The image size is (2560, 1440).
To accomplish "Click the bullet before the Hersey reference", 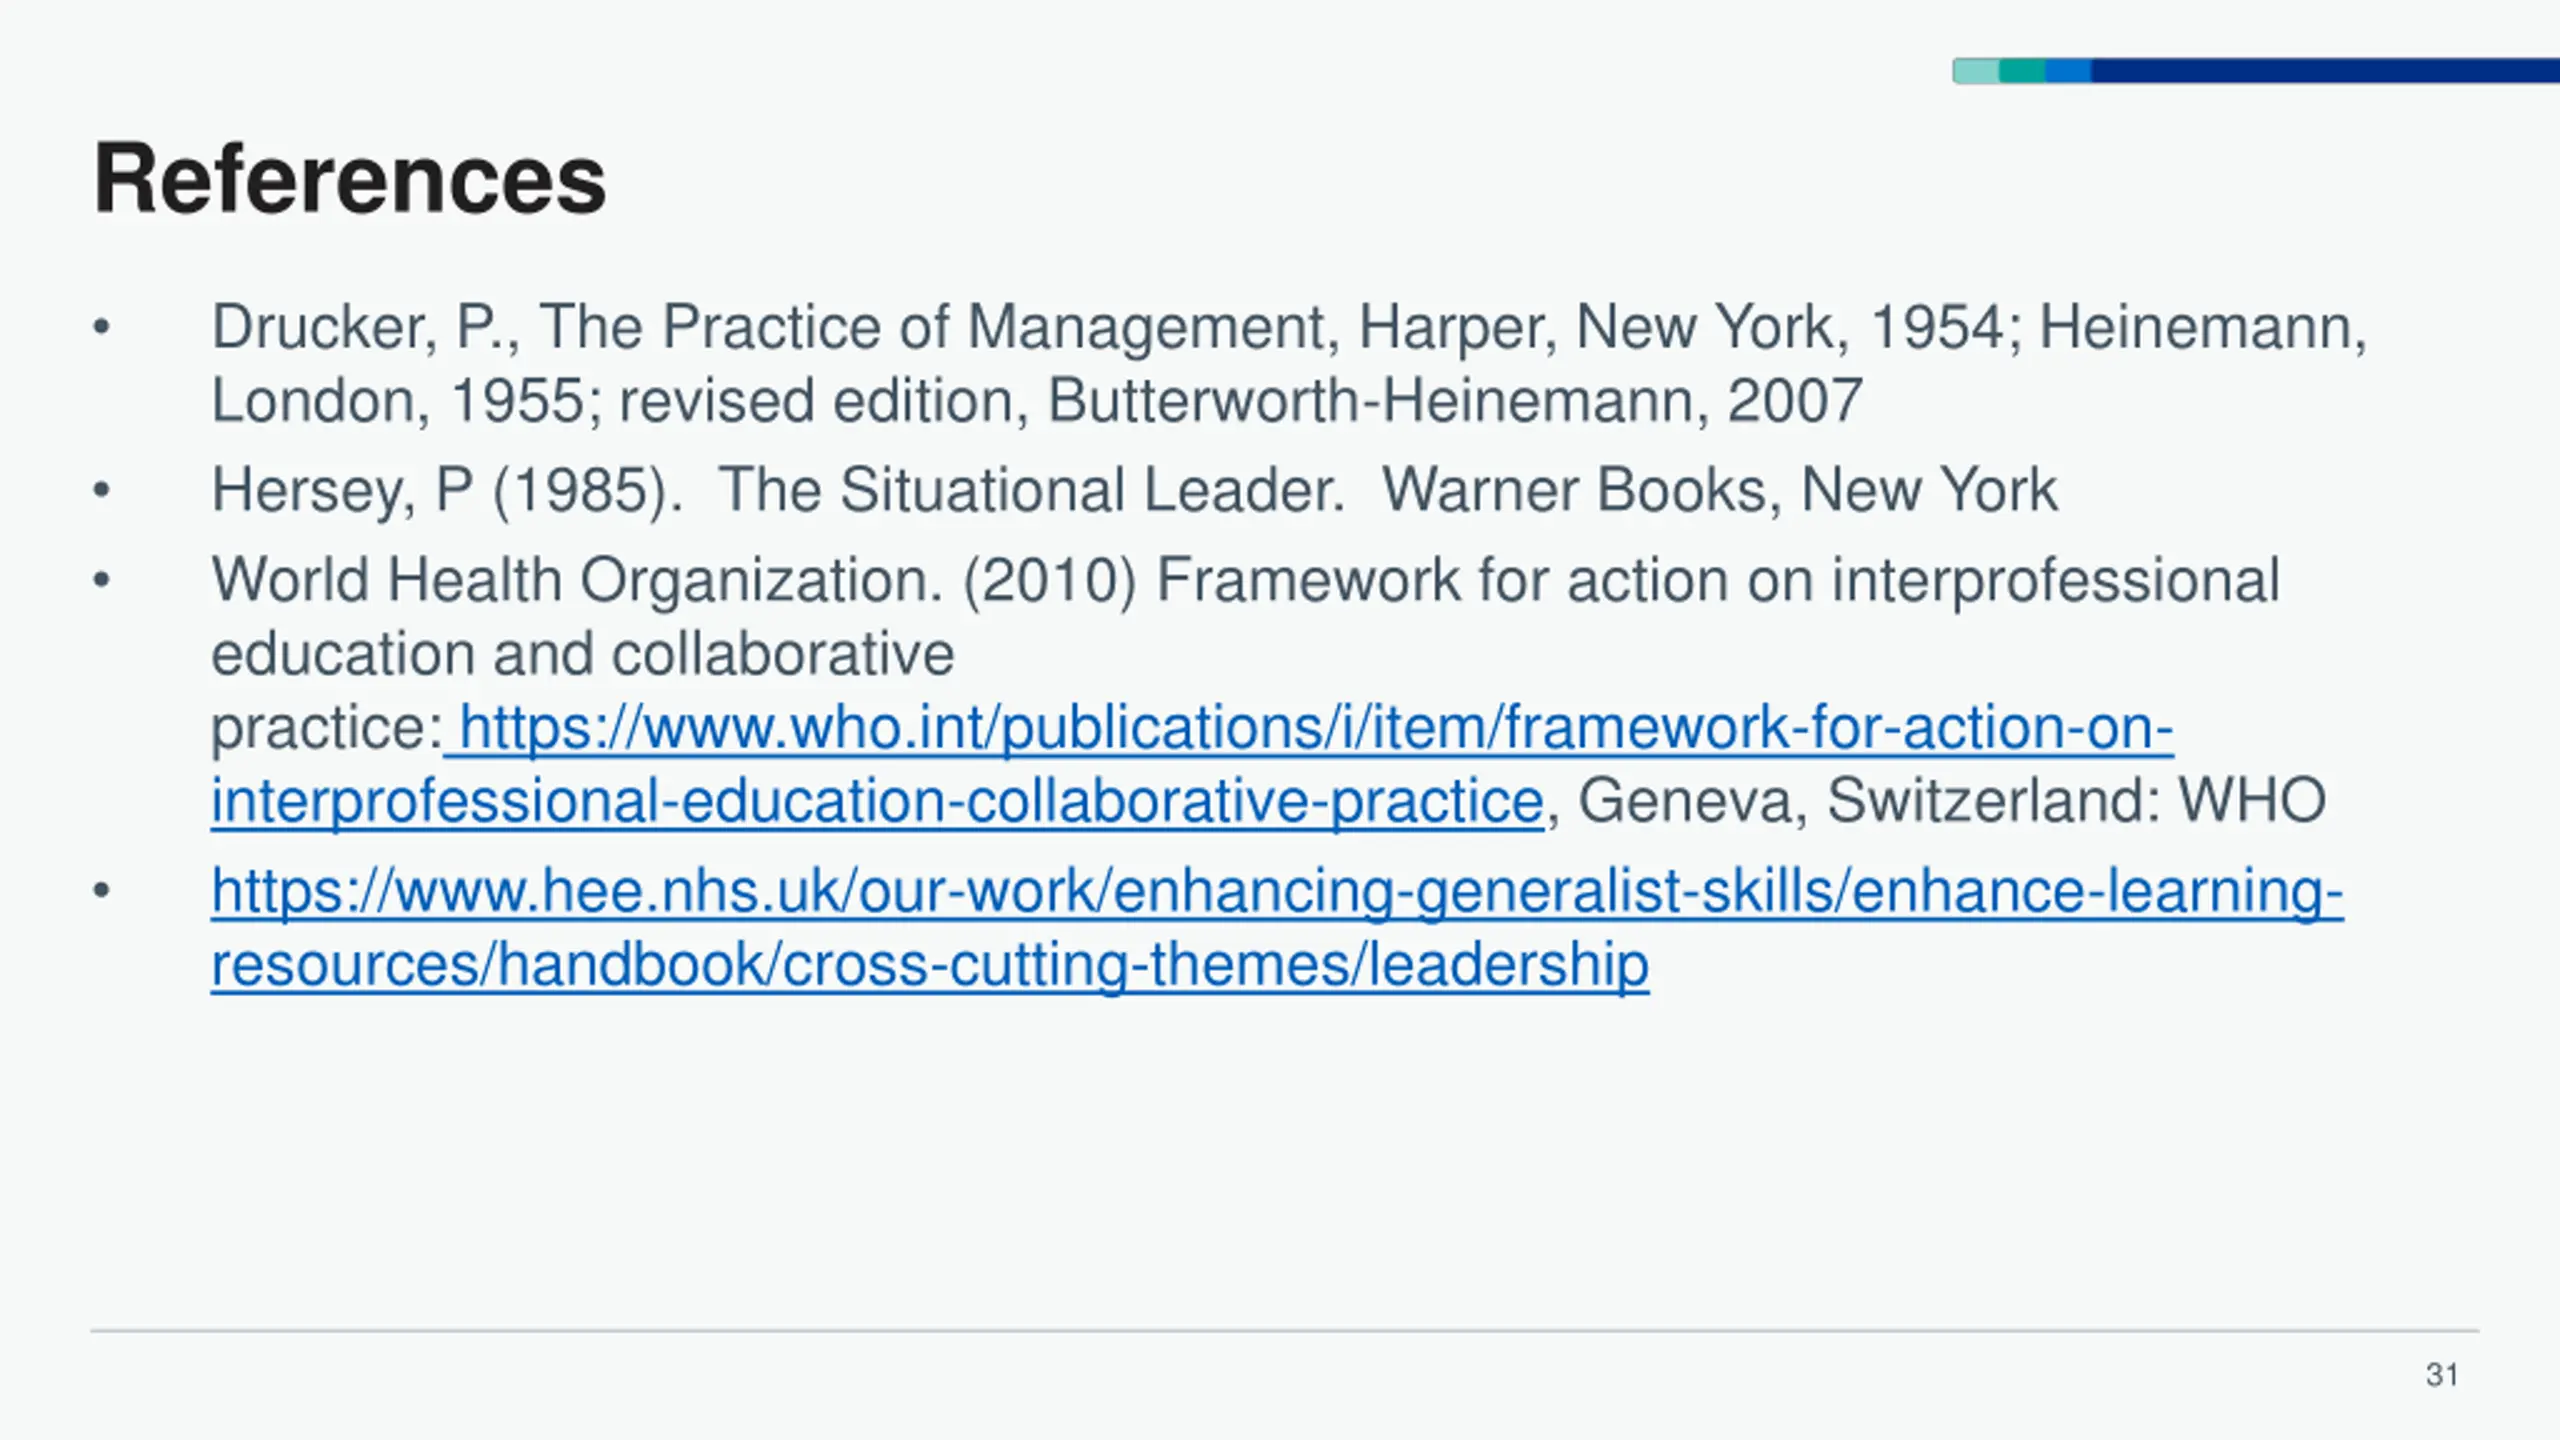I will coord(101,490).
